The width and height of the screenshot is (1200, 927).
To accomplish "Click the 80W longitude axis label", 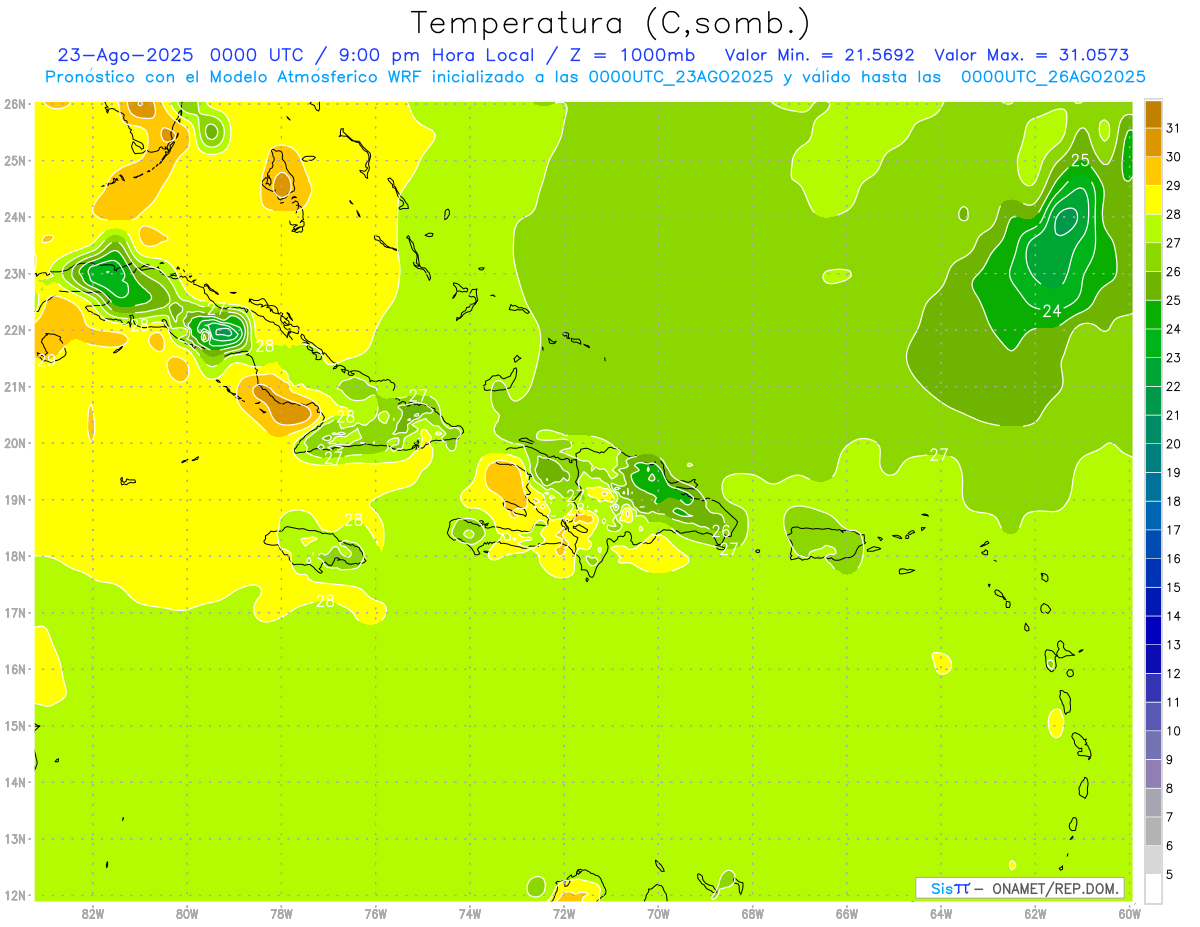I will (187, 912).
